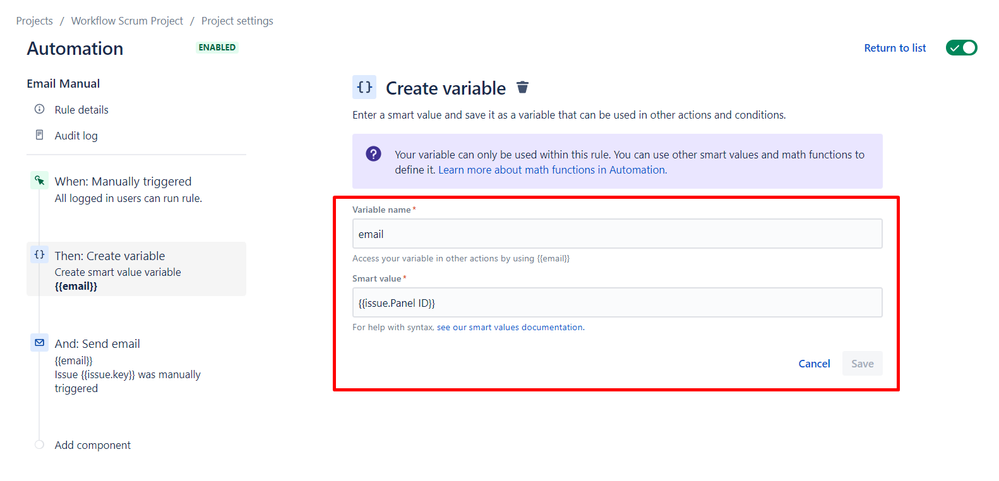Screen dimensions: 999x481
Task: Go to Workflow Scrum Project breadcrumb
Action: (x=127, y=21)
